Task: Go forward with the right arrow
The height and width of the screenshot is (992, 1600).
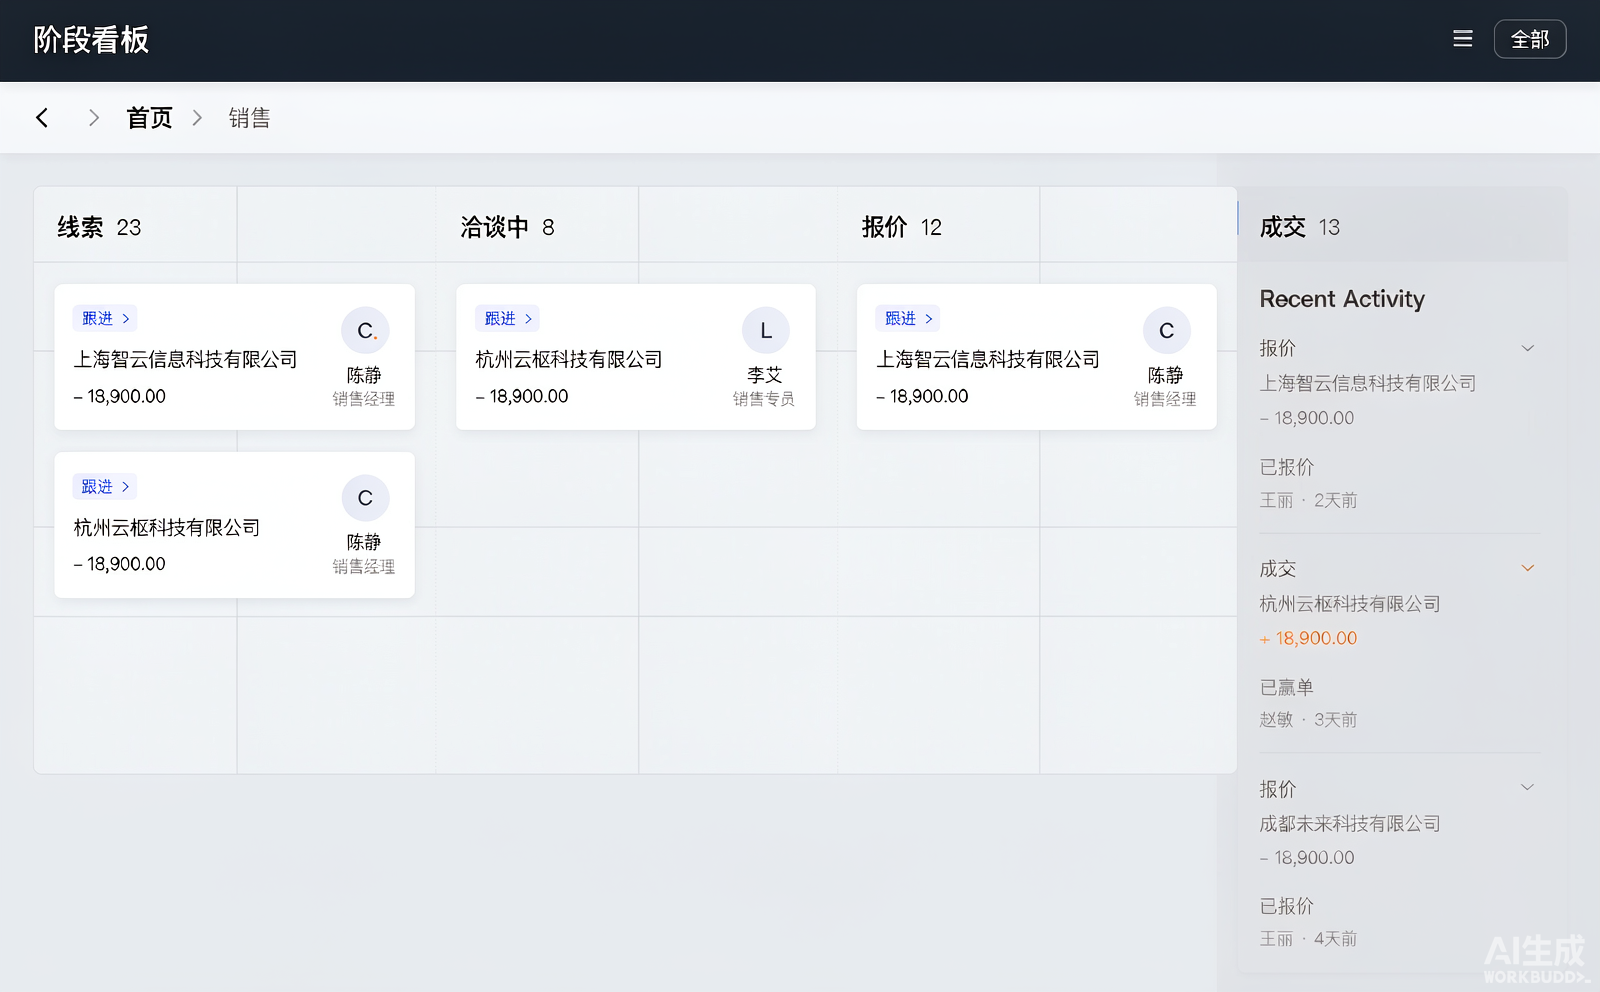Action: pyautogui.click(x=94, y=118)
